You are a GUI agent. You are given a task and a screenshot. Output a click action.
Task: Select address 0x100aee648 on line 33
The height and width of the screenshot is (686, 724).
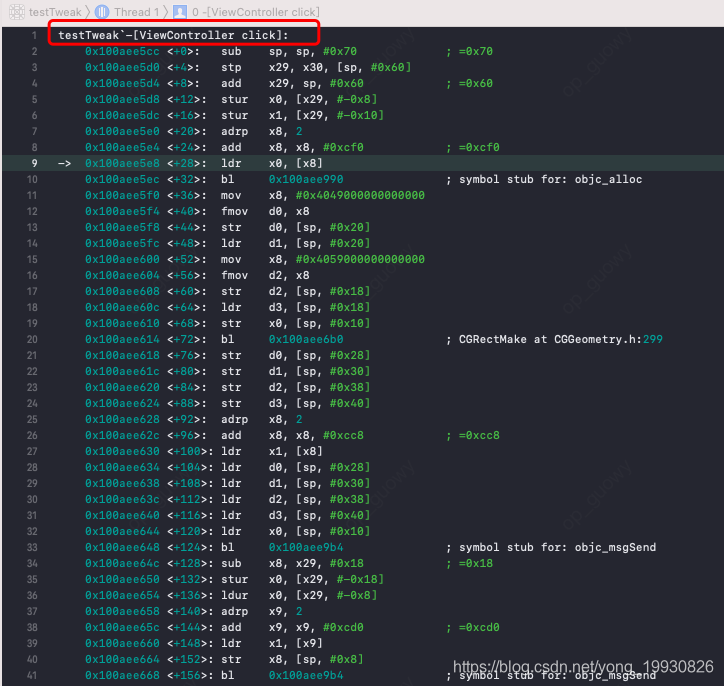click(x=122, y=548)
